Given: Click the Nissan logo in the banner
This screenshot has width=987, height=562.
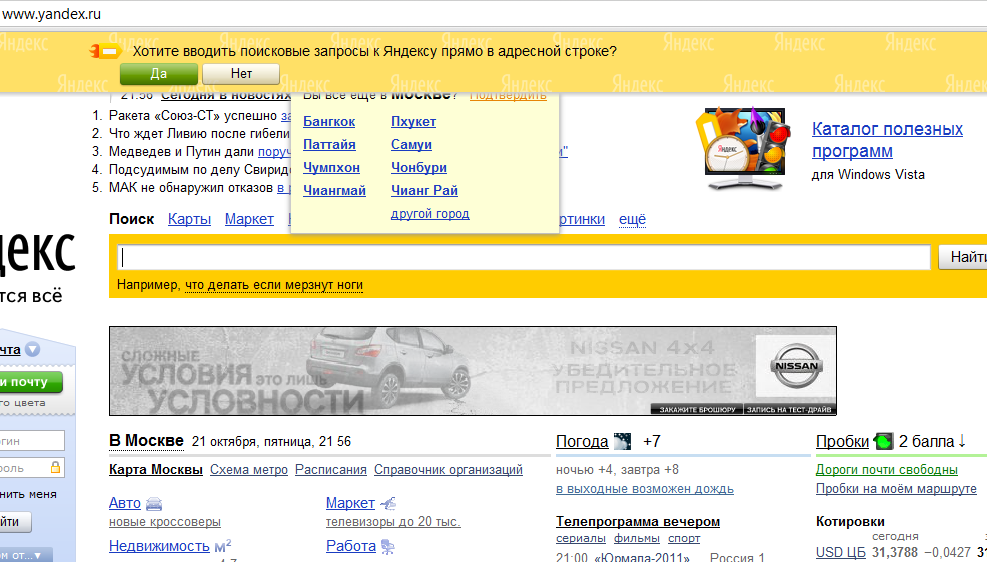Looking at the screenshot, I should point(796,366).
